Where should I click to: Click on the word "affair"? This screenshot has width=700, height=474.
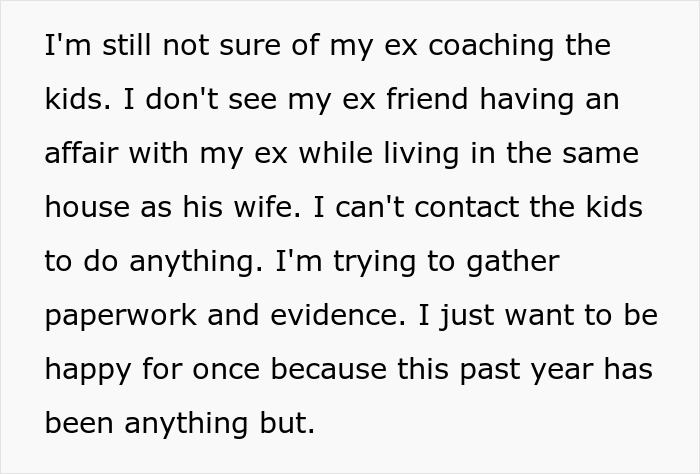[82, 154]
